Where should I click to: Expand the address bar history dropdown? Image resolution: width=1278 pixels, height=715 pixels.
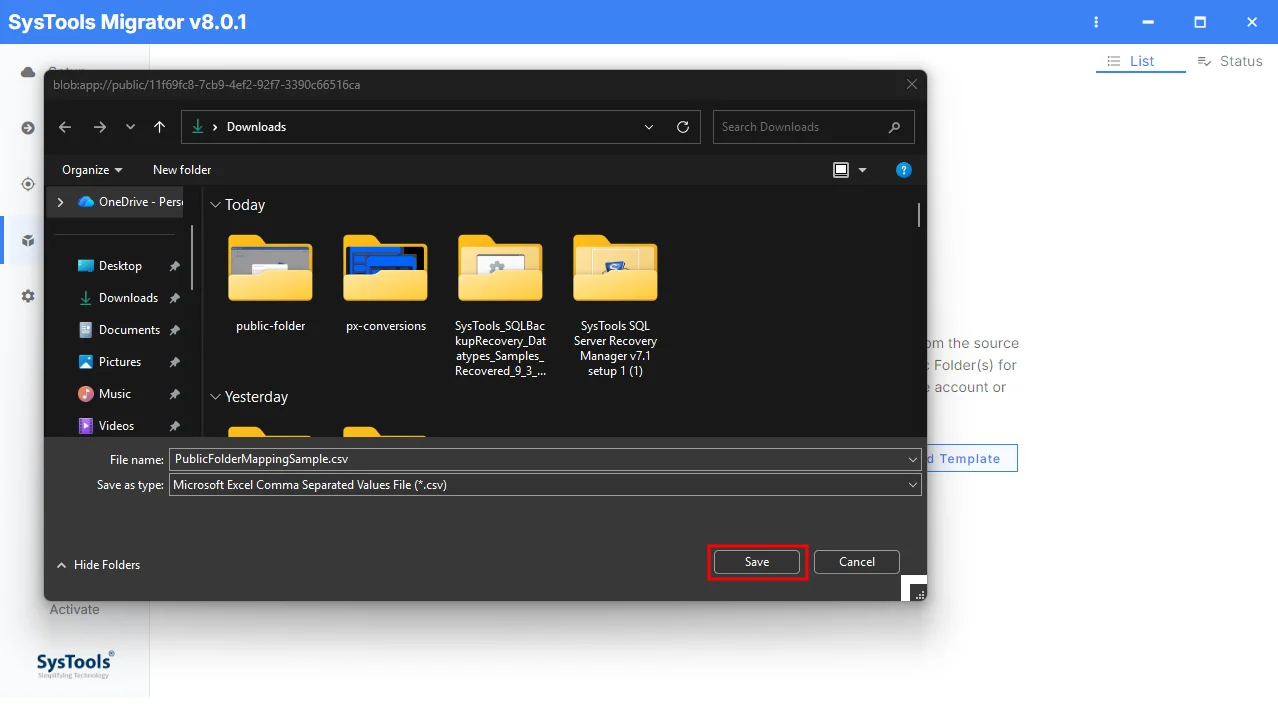[649, 127]
